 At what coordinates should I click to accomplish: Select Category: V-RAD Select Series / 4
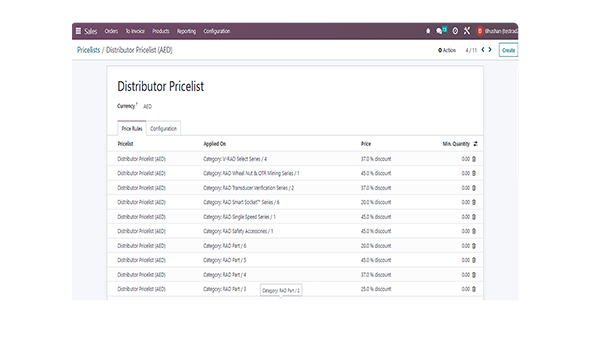click(235, 159)
